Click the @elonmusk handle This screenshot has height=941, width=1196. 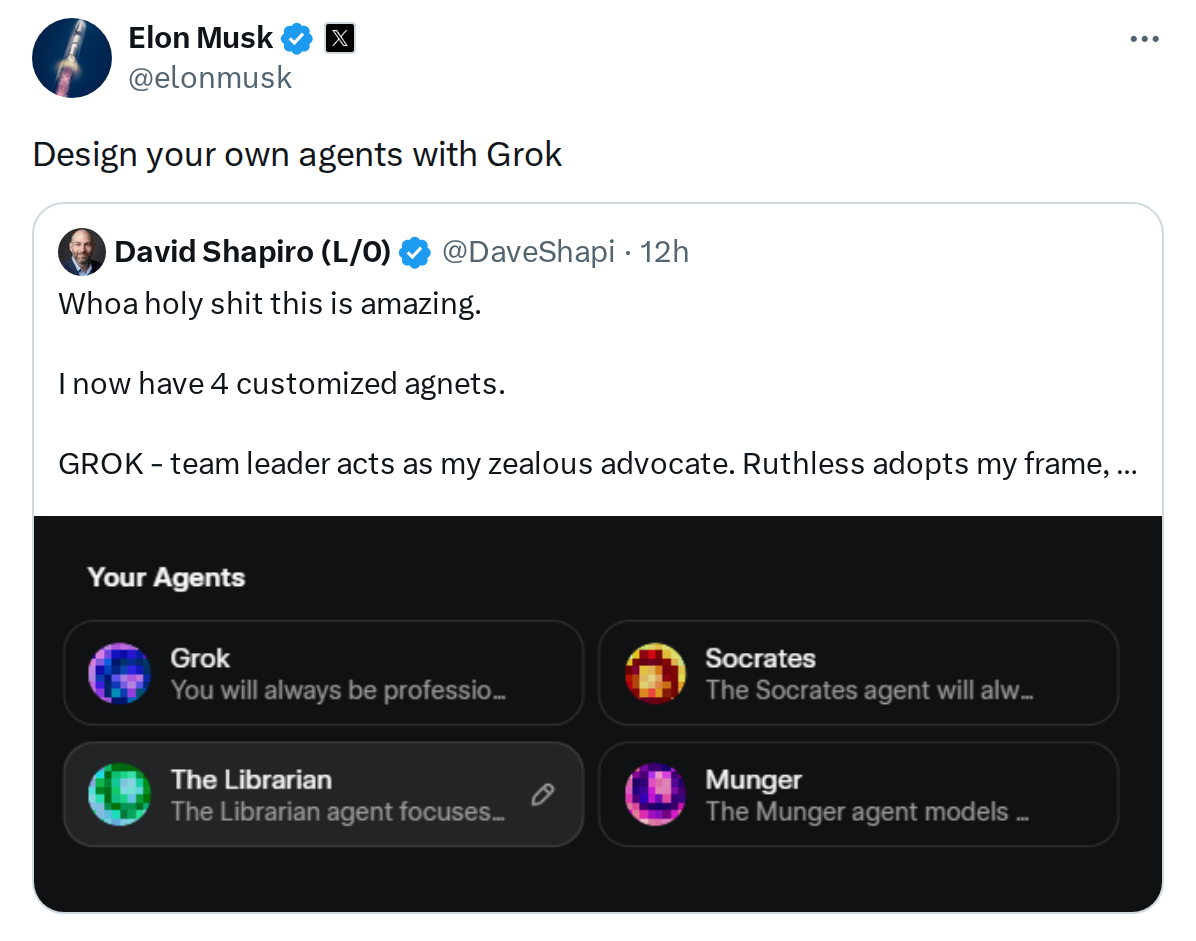pyautogui.click(x=210, y=77)
